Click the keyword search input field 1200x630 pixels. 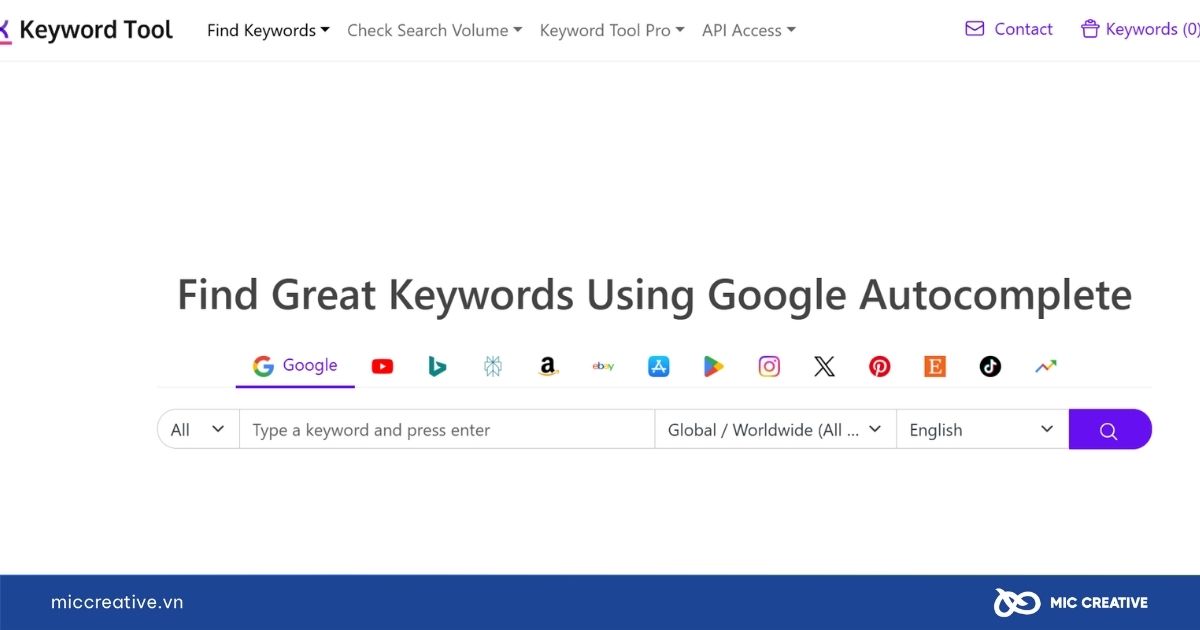tap(447, 429)
